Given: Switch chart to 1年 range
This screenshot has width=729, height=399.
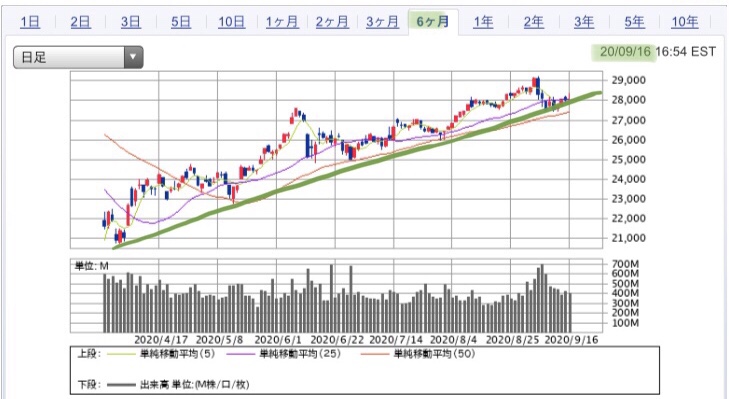Looking at the screenshot, I should (x=483, y=21).
